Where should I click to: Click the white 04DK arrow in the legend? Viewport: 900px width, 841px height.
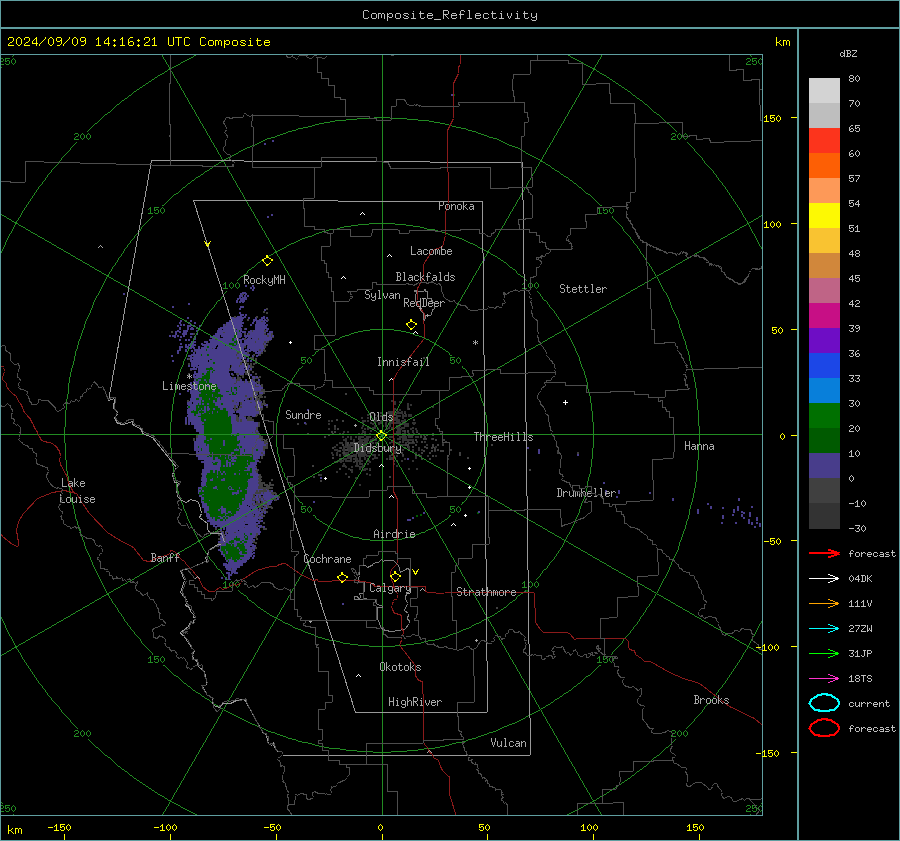pyautogui.click(x=824, y=578)
